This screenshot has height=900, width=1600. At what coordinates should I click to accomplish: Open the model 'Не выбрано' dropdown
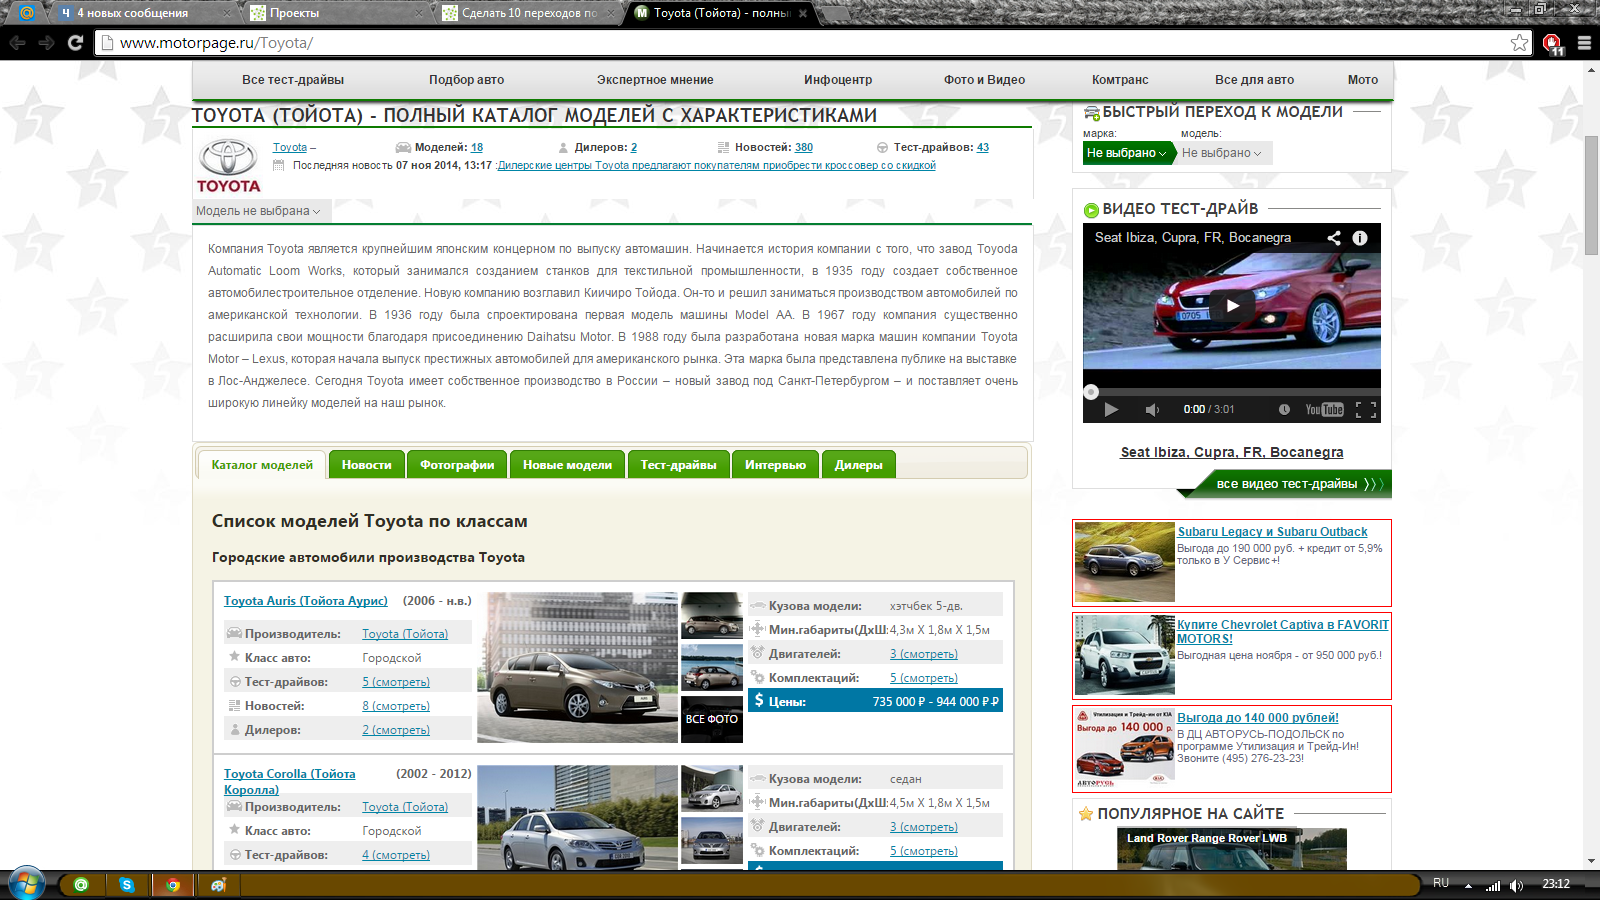(x=1224, y=153)
